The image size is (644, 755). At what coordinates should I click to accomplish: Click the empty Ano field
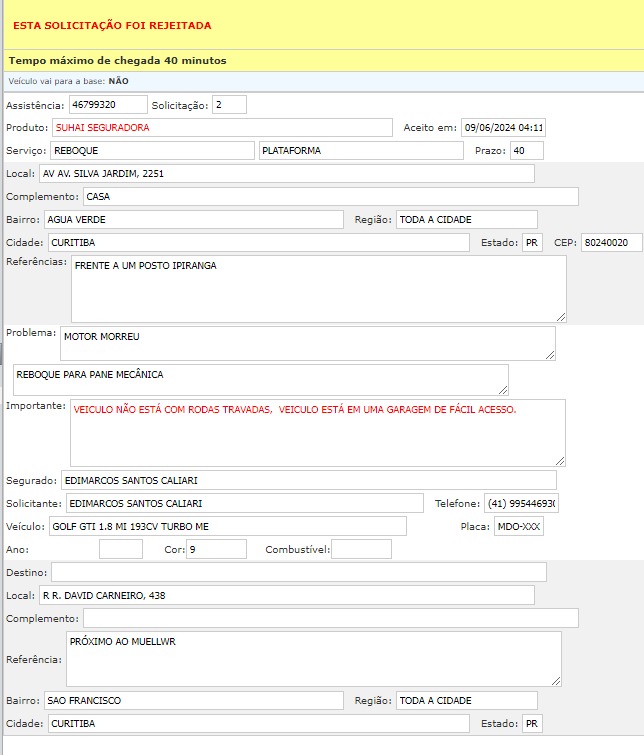[121, 549]
